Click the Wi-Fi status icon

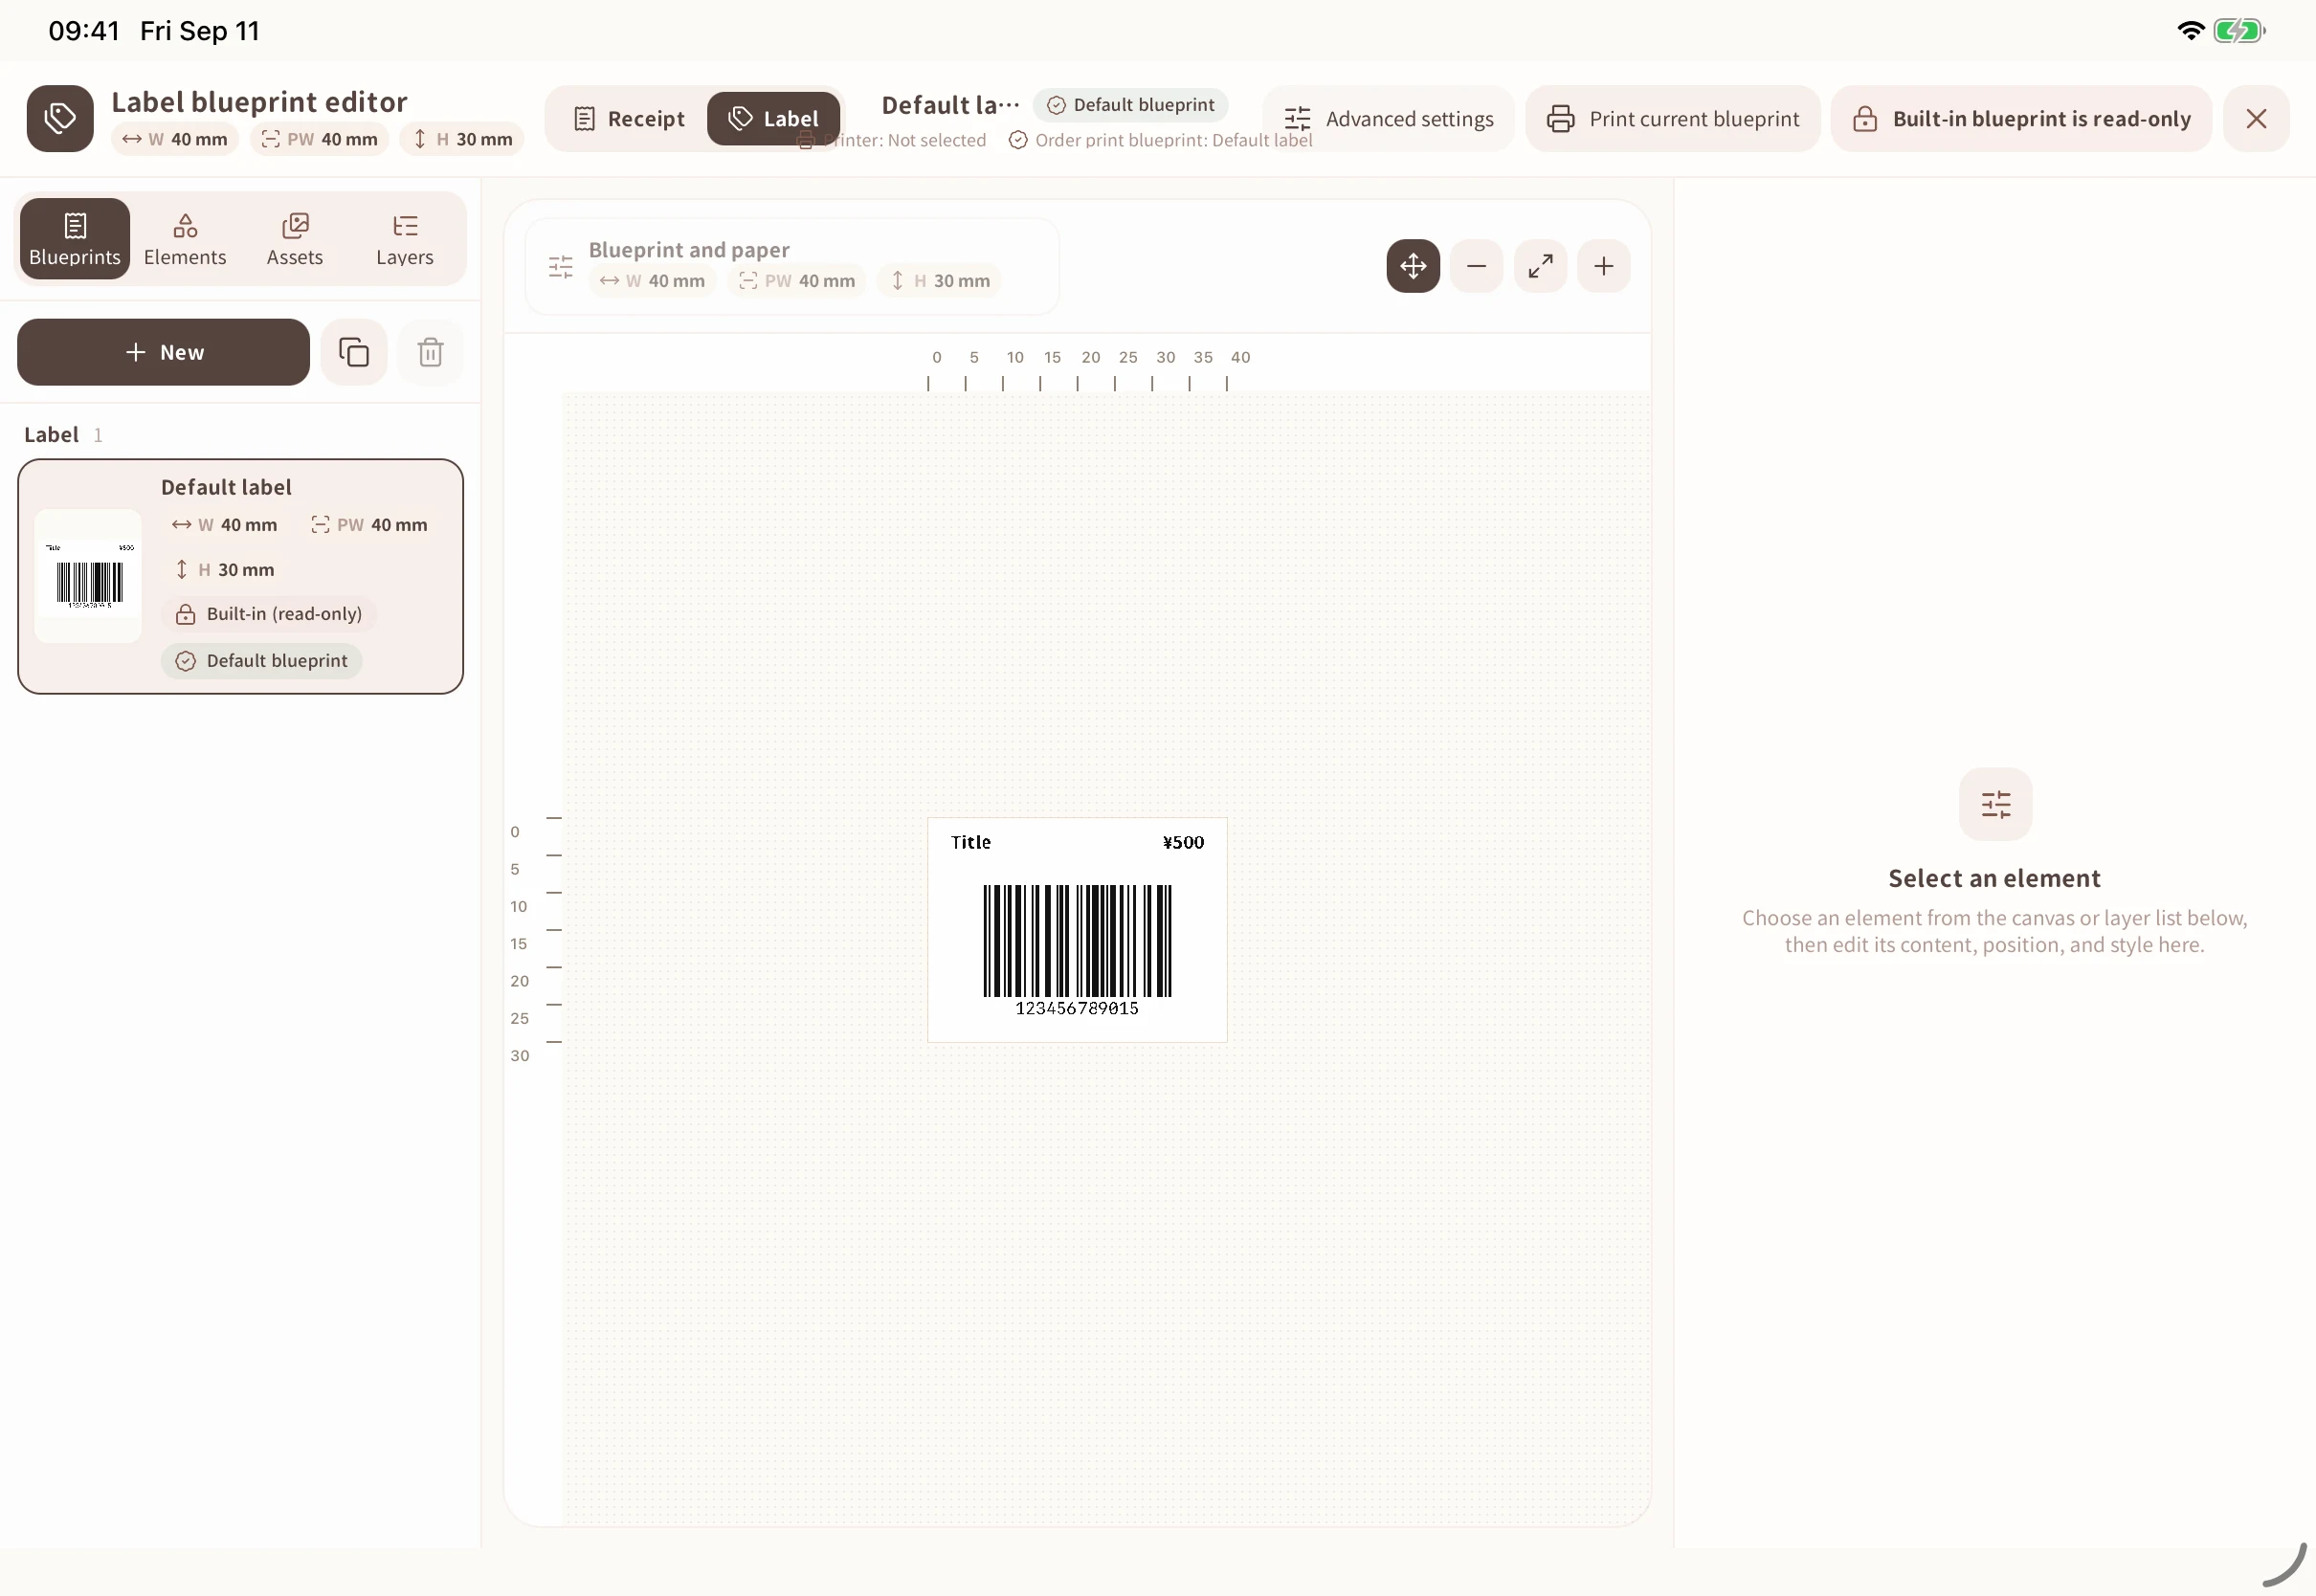[2190, 31]
